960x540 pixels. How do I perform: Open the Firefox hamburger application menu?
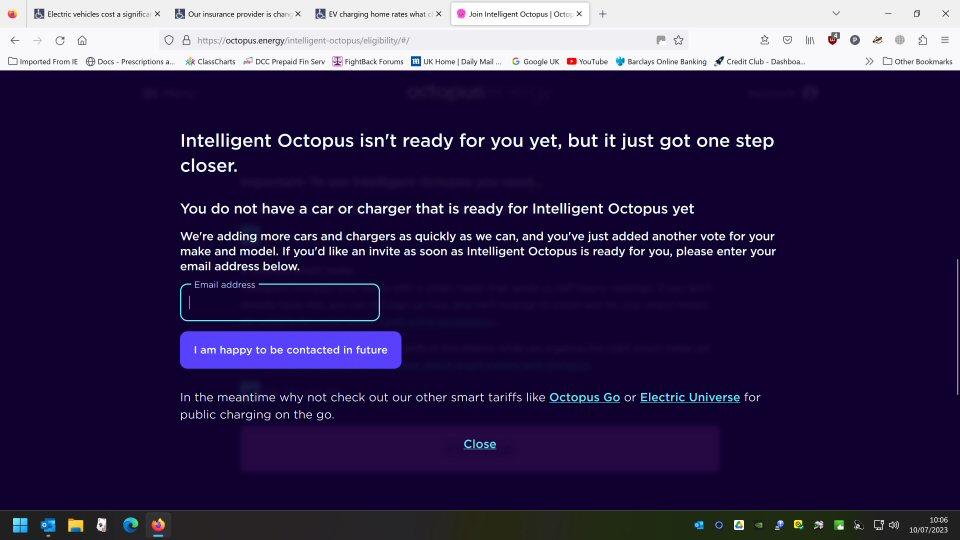pos(943,40)
